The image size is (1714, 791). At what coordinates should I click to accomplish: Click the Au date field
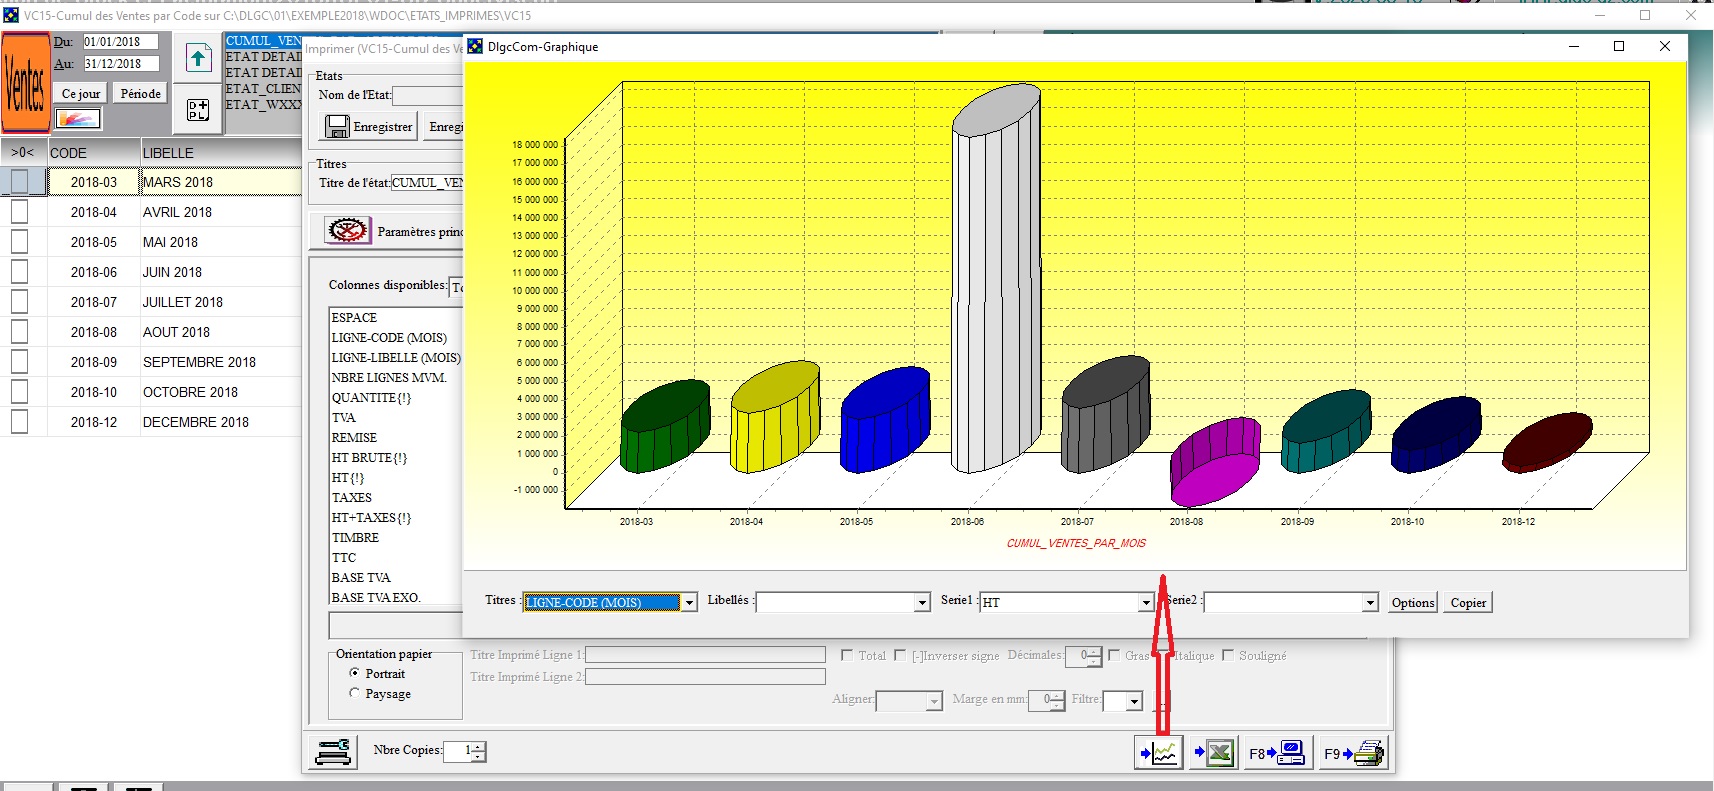[x=120, y=64]
